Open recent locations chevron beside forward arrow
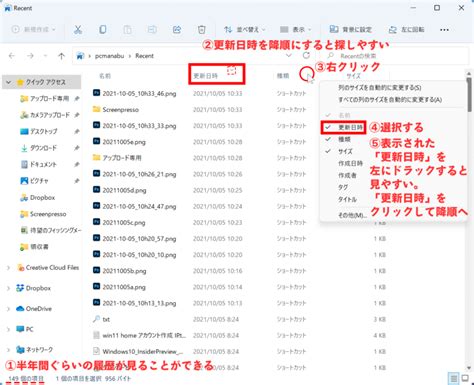This screenshot has width=474, height=385. (45, 56)
